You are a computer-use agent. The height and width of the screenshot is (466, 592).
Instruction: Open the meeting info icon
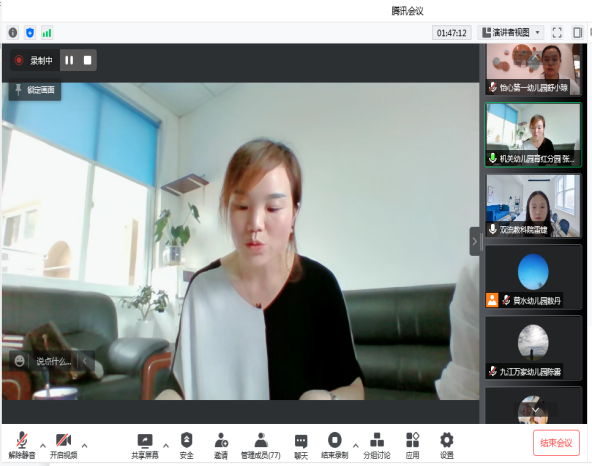coord(13,33)
